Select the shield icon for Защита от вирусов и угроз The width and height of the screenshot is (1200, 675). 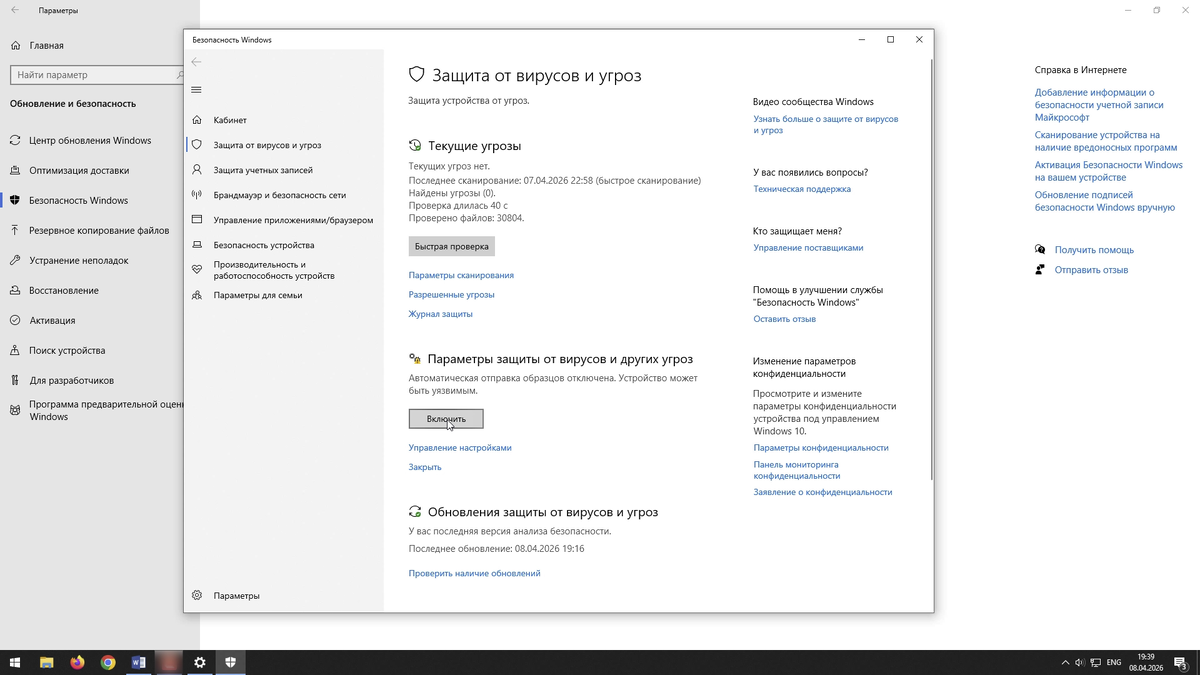click(x=196, y=145)
